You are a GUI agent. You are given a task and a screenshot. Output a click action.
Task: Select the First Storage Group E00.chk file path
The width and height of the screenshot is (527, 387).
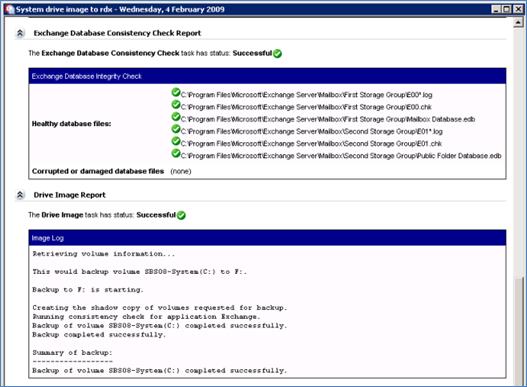click(x=306, y=107)
